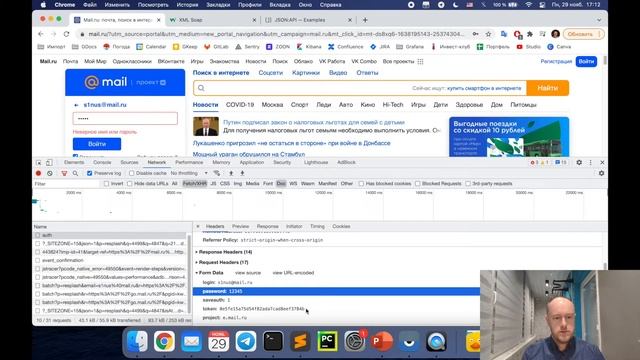
Task: Open network conditions wifi icon
Action: (217, 173)
